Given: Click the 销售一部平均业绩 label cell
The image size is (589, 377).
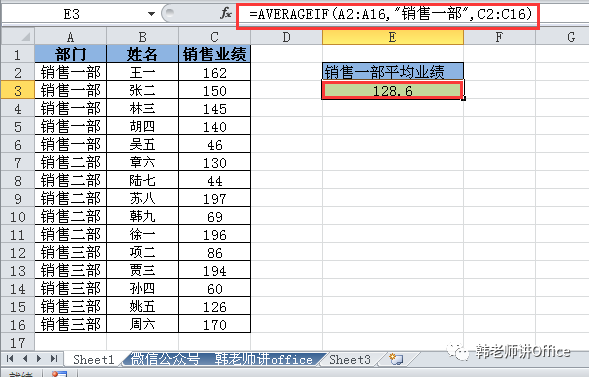Looking at the screenshot, I should tap(393, 71).
